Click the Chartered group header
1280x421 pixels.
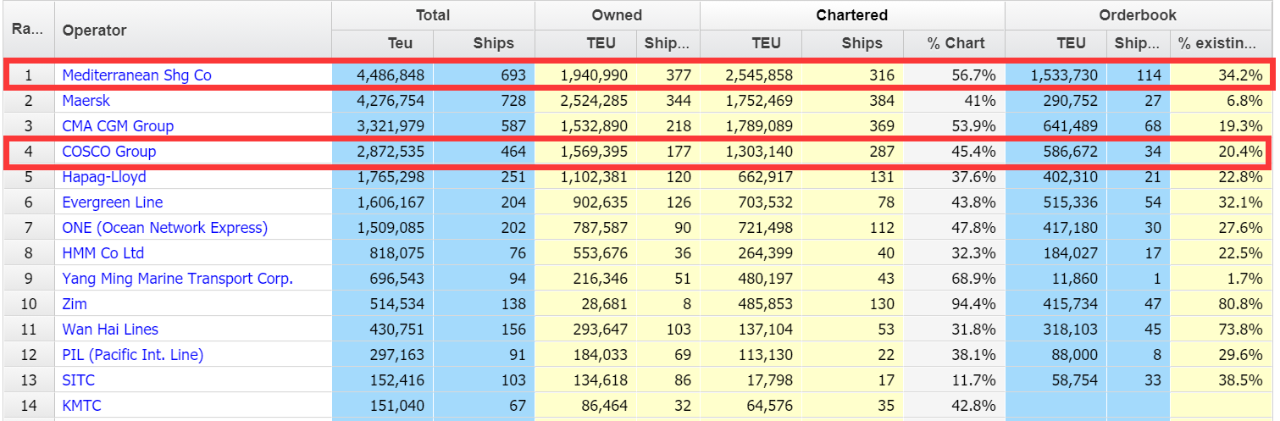(x=852, y=16)
